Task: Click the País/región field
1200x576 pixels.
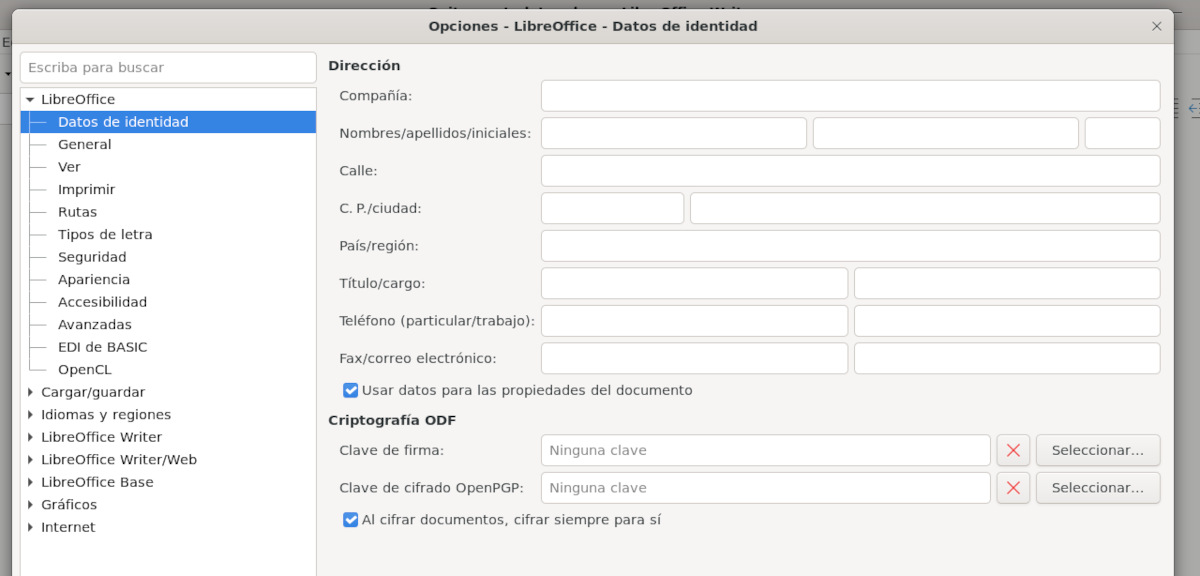Action: [x=851, y=246]
